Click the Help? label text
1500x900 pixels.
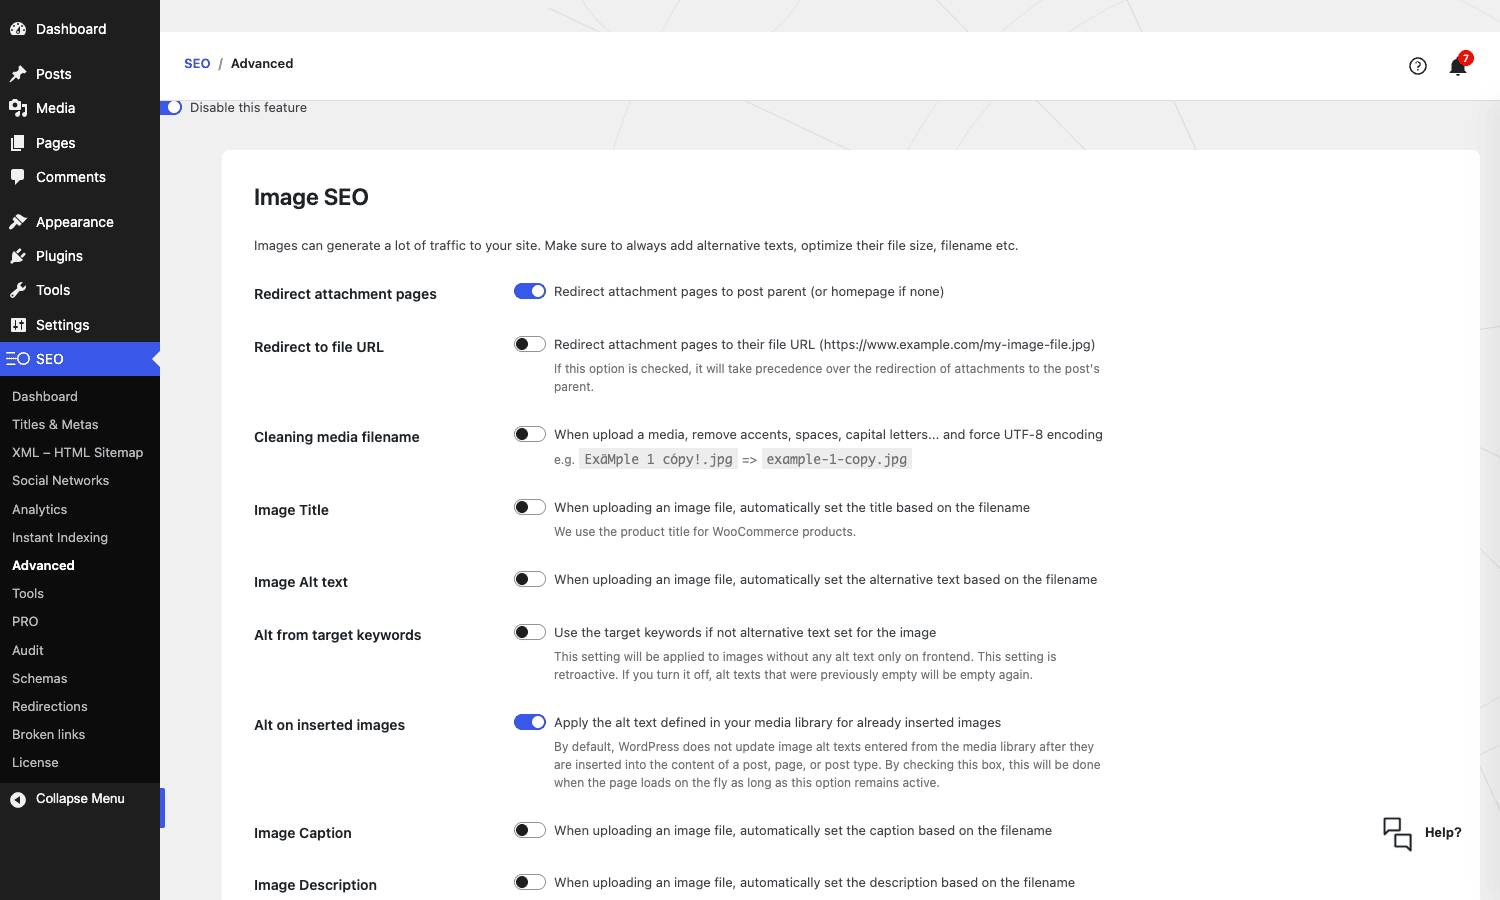click(1443, 832)
